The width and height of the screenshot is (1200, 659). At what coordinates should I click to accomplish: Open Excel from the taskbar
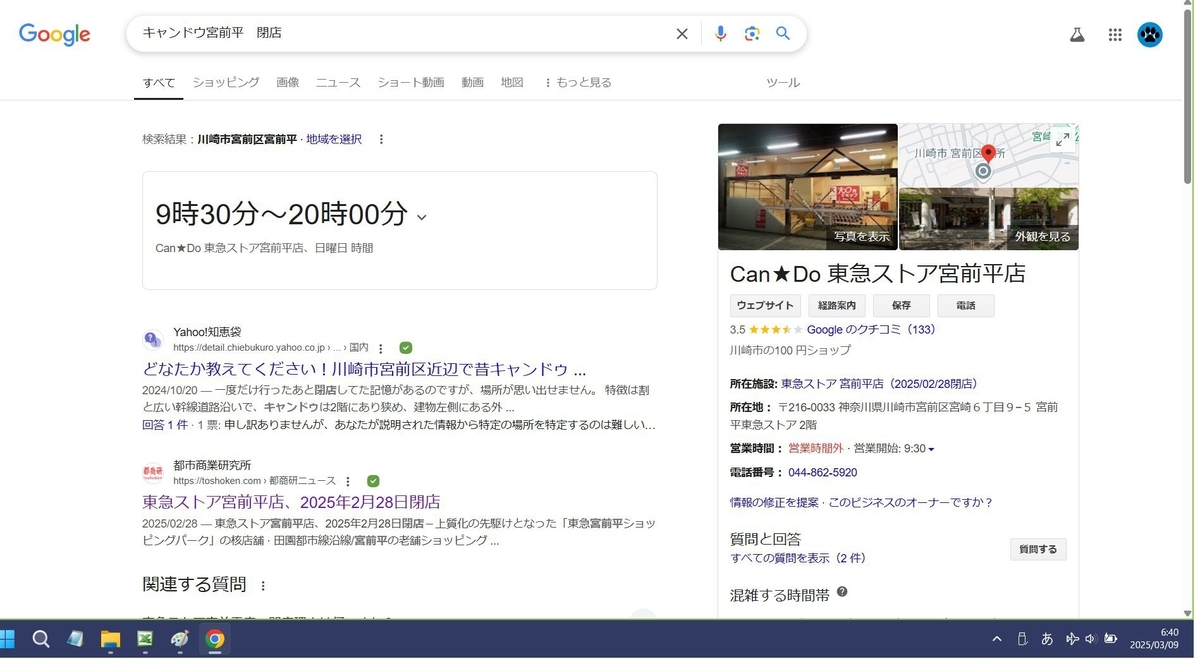click(145, 639)
